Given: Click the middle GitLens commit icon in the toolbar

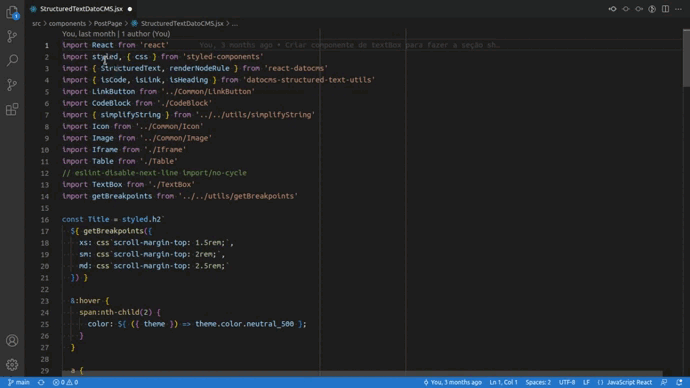Looking at the screenshot, I should tap(625, 9).
